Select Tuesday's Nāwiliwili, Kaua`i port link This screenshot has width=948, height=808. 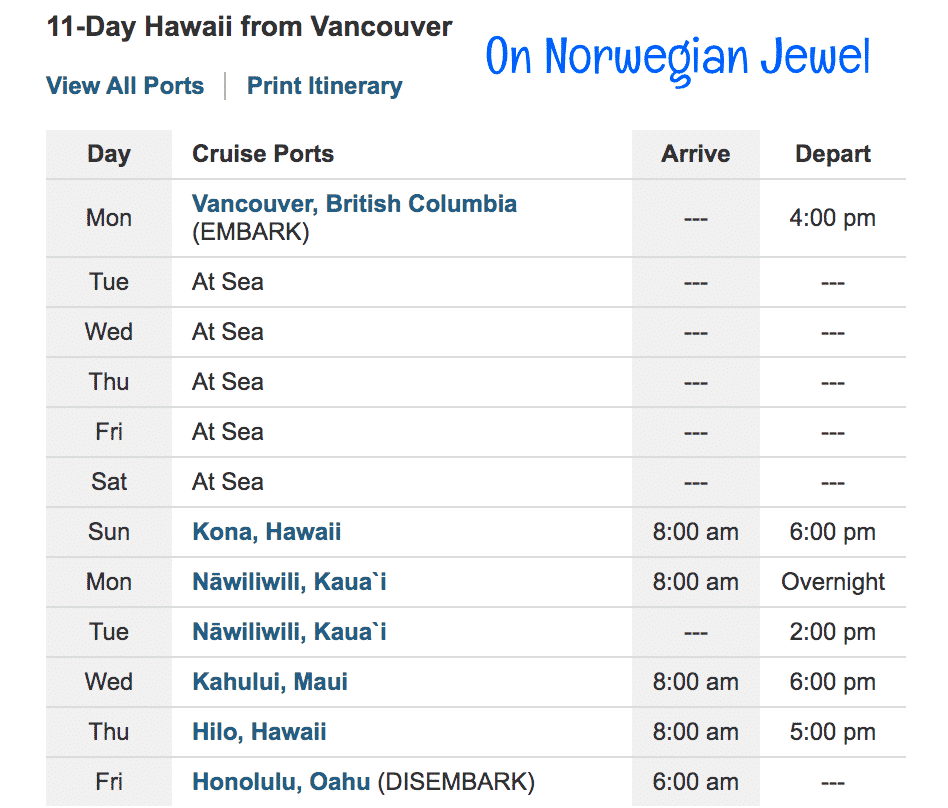point(289,632)
